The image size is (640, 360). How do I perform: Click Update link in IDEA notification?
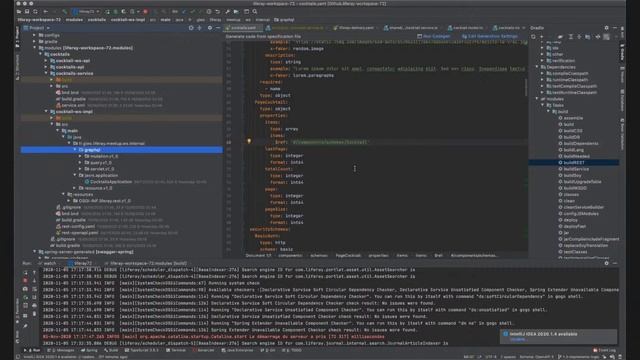pos(517,340)
